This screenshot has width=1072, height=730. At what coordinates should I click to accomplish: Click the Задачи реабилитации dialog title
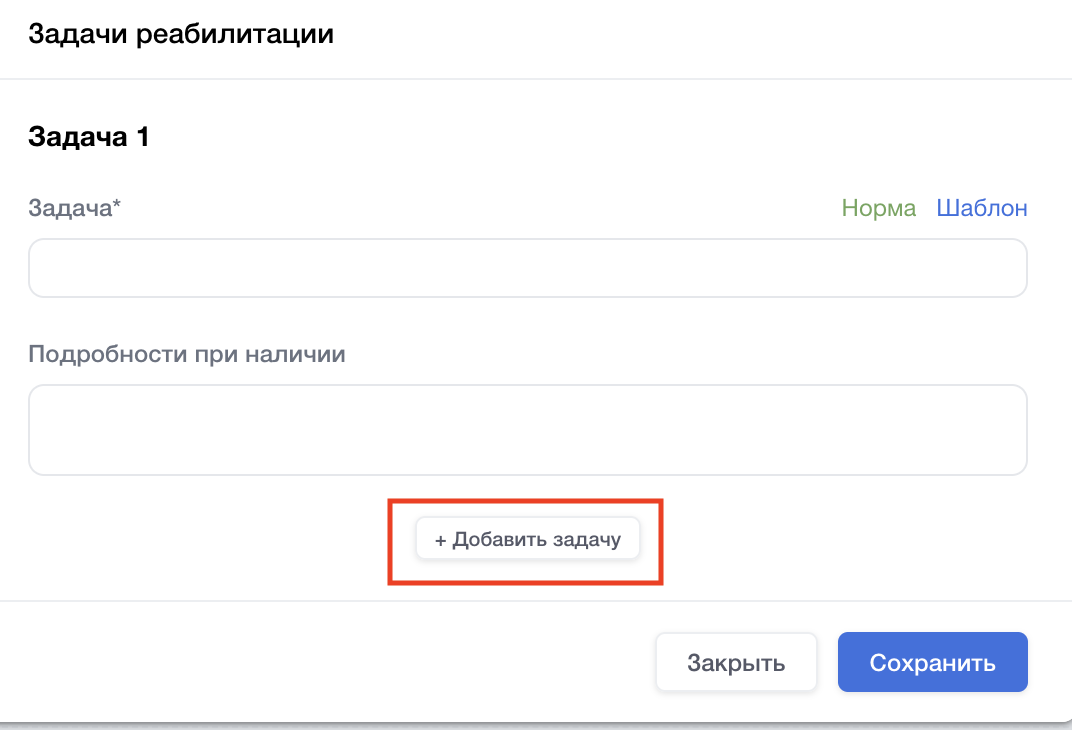coord(181,35)
